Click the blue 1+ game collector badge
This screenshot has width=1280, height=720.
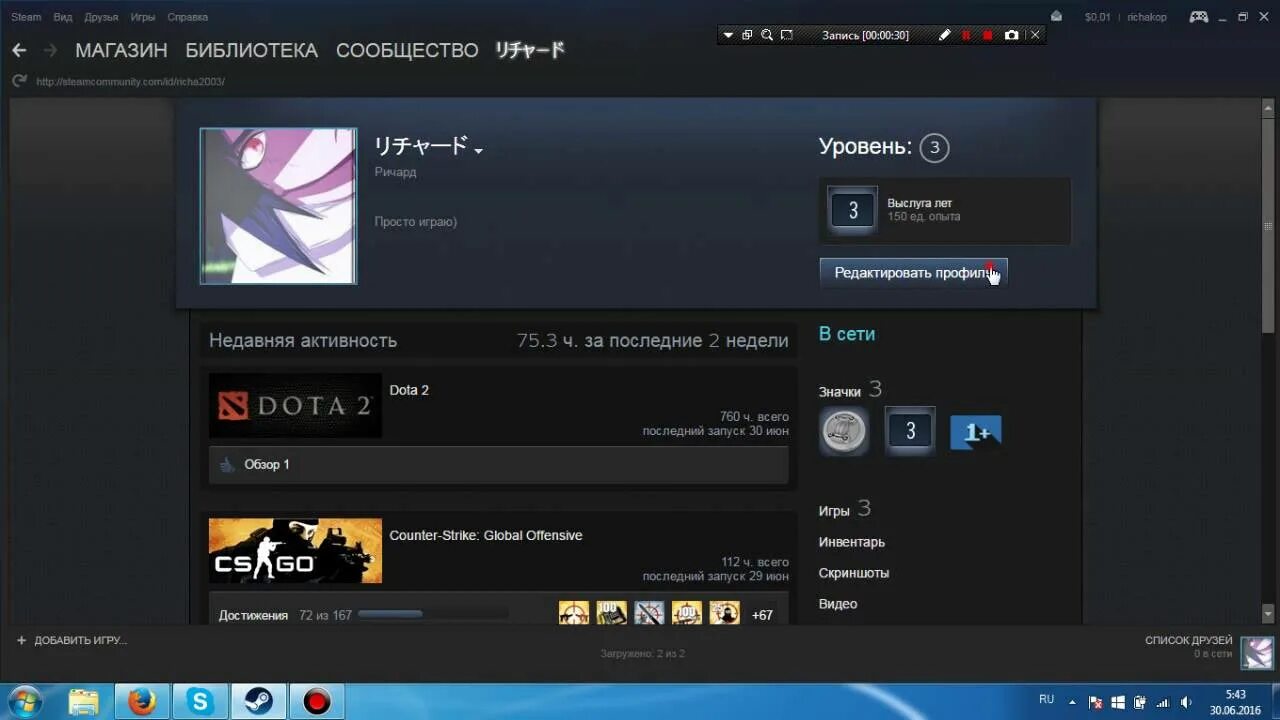976,432
